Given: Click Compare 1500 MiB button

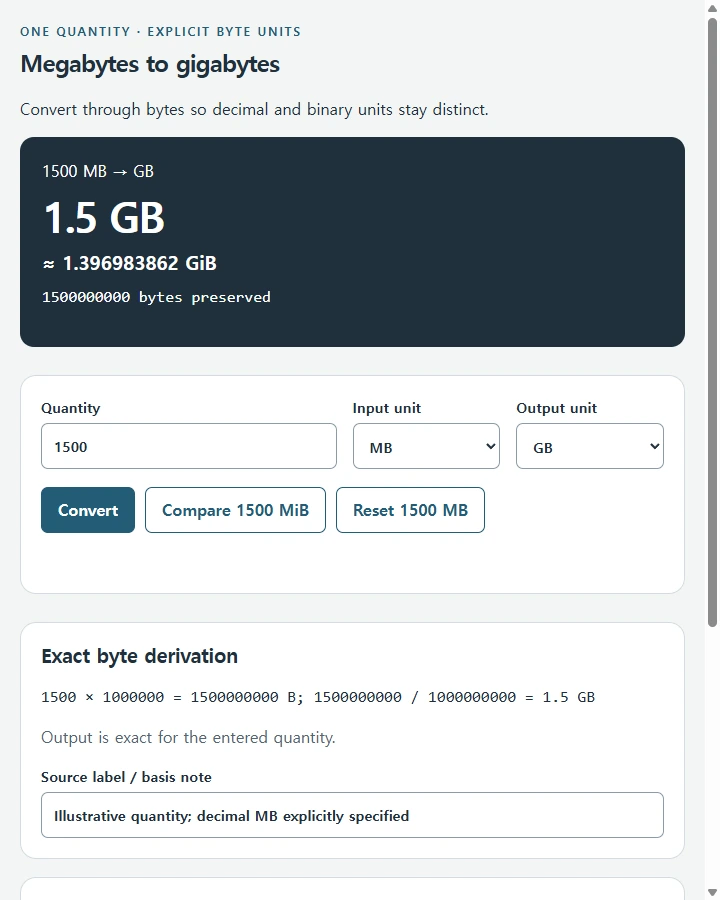Looking at the screenshot, I should pyautogui.click(x=235, y=510).
